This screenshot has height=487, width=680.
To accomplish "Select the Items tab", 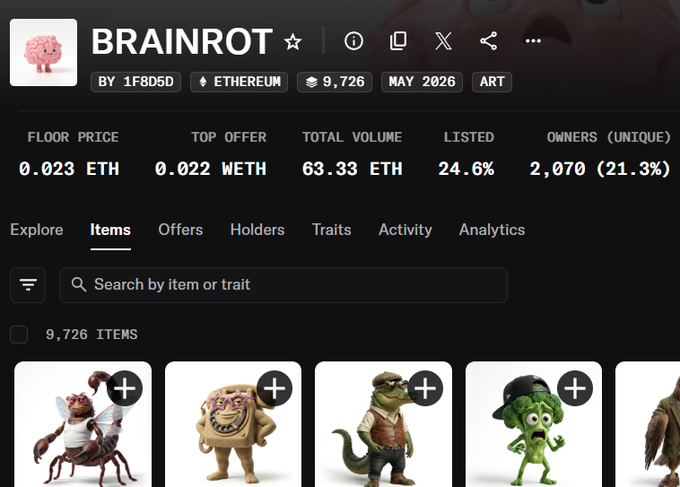I will [x=111, y=230].
